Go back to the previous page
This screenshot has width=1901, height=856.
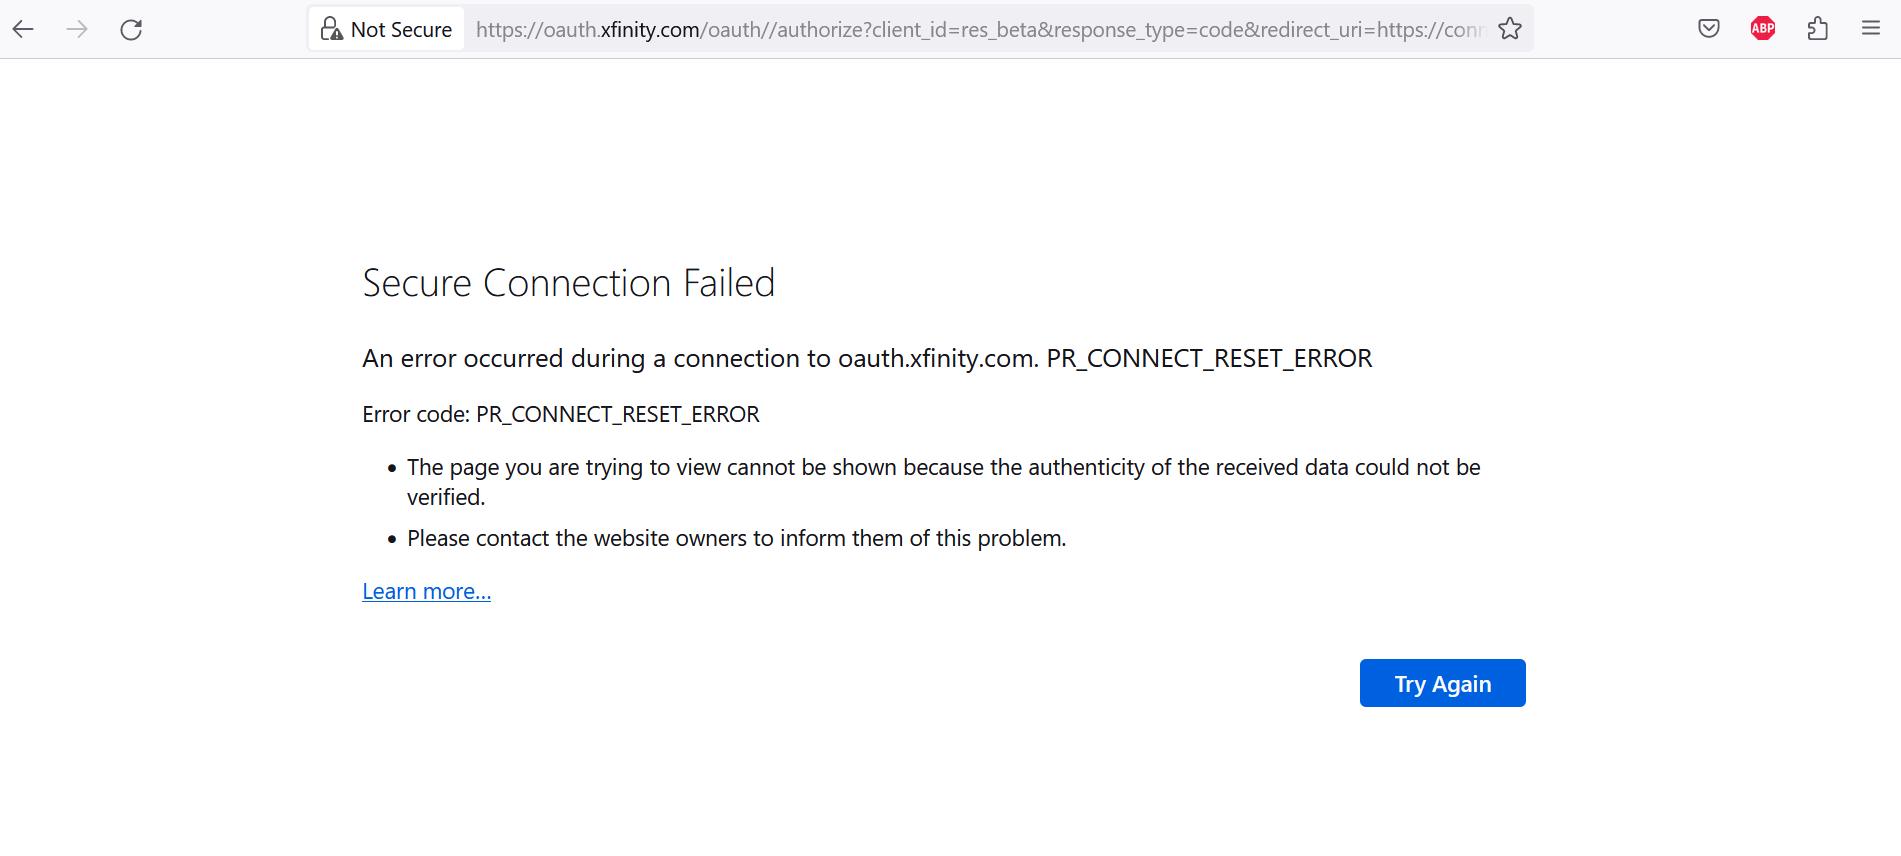(x=23, y=29)
